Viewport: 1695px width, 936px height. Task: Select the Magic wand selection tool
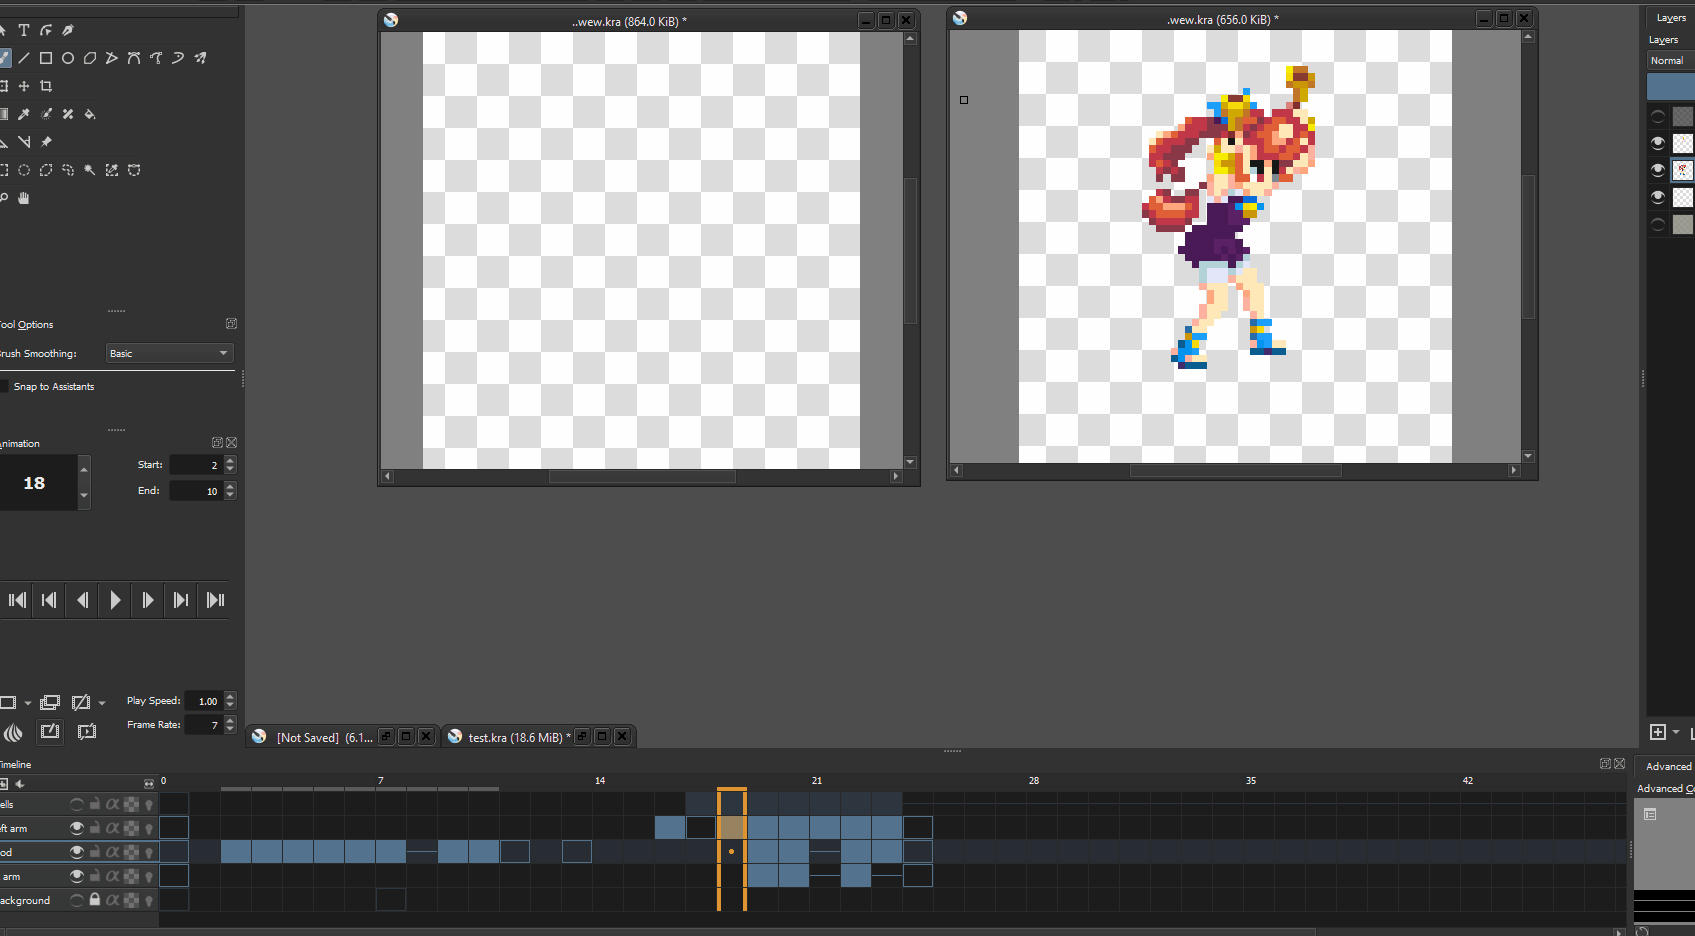point(90,170)
